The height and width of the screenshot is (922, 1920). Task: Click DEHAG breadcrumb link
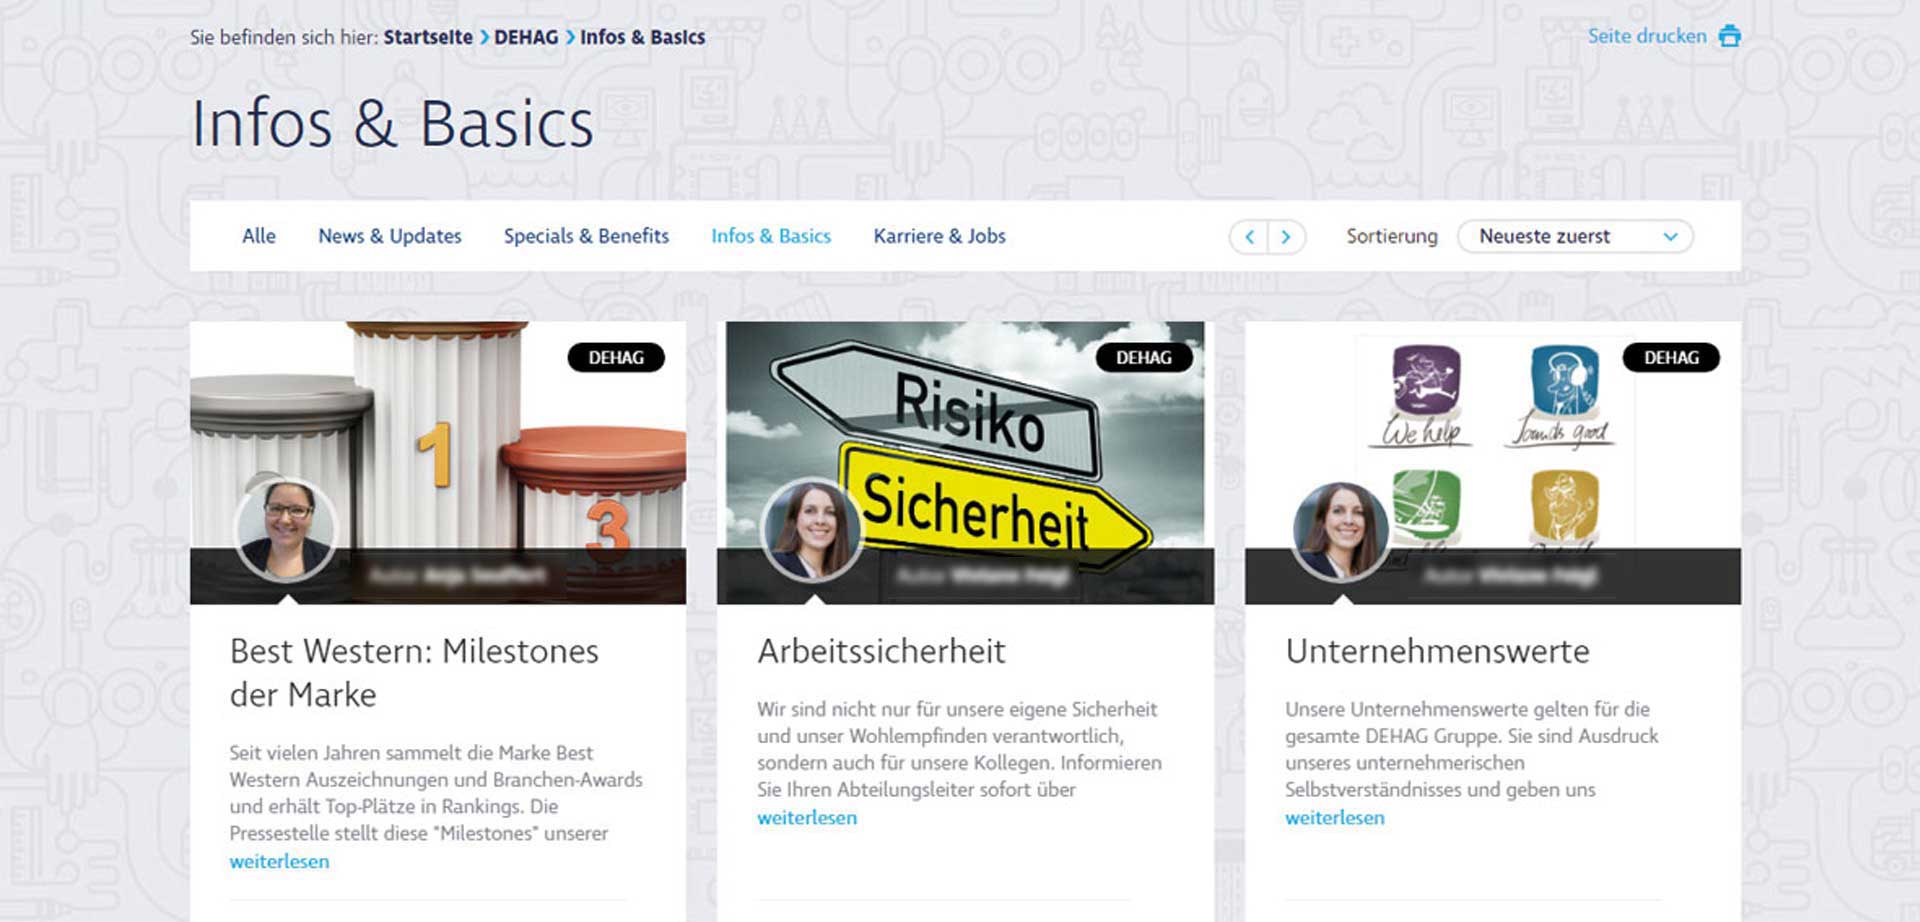(x=526, y=37)
